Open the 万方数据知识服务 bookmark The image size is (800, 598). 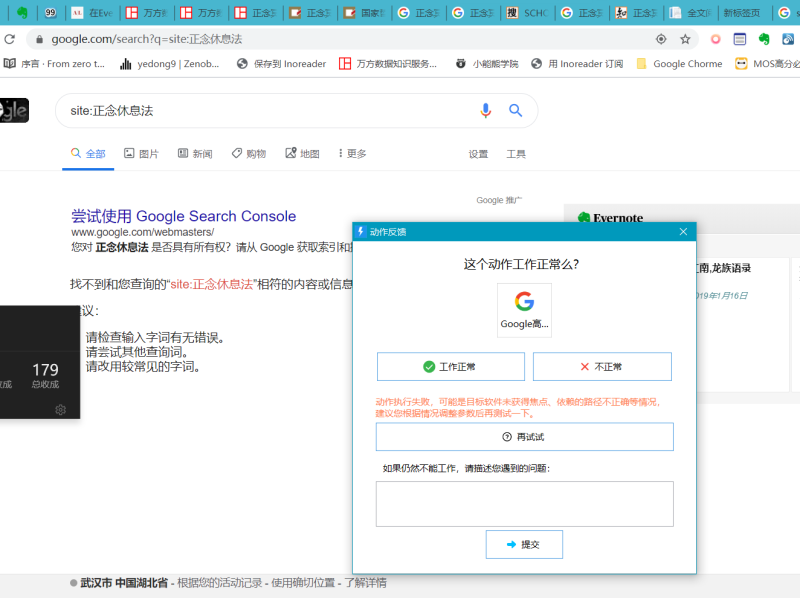click(x=388, y=64)
